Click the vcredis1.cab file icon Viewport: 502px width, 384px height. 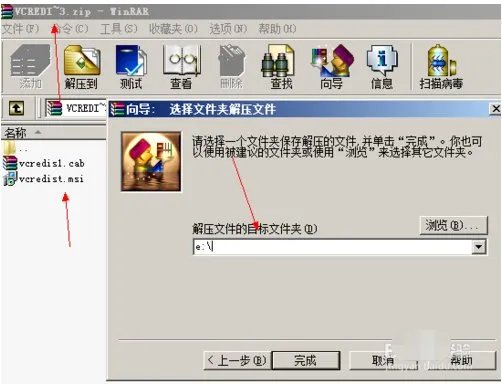pyautogui.click(x=9, y=163)
